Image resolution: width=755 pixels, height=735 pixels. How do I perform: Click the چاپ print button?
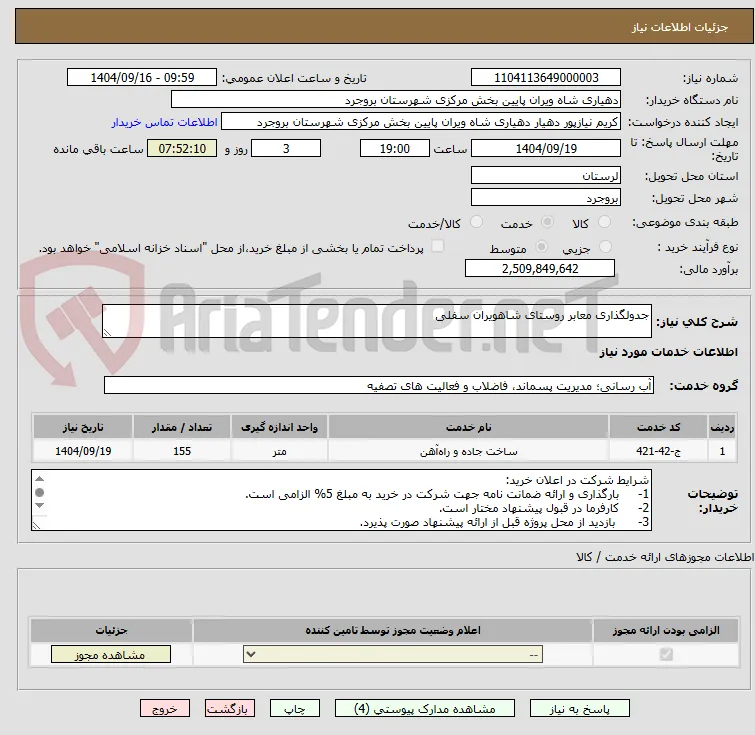(295, 709)
